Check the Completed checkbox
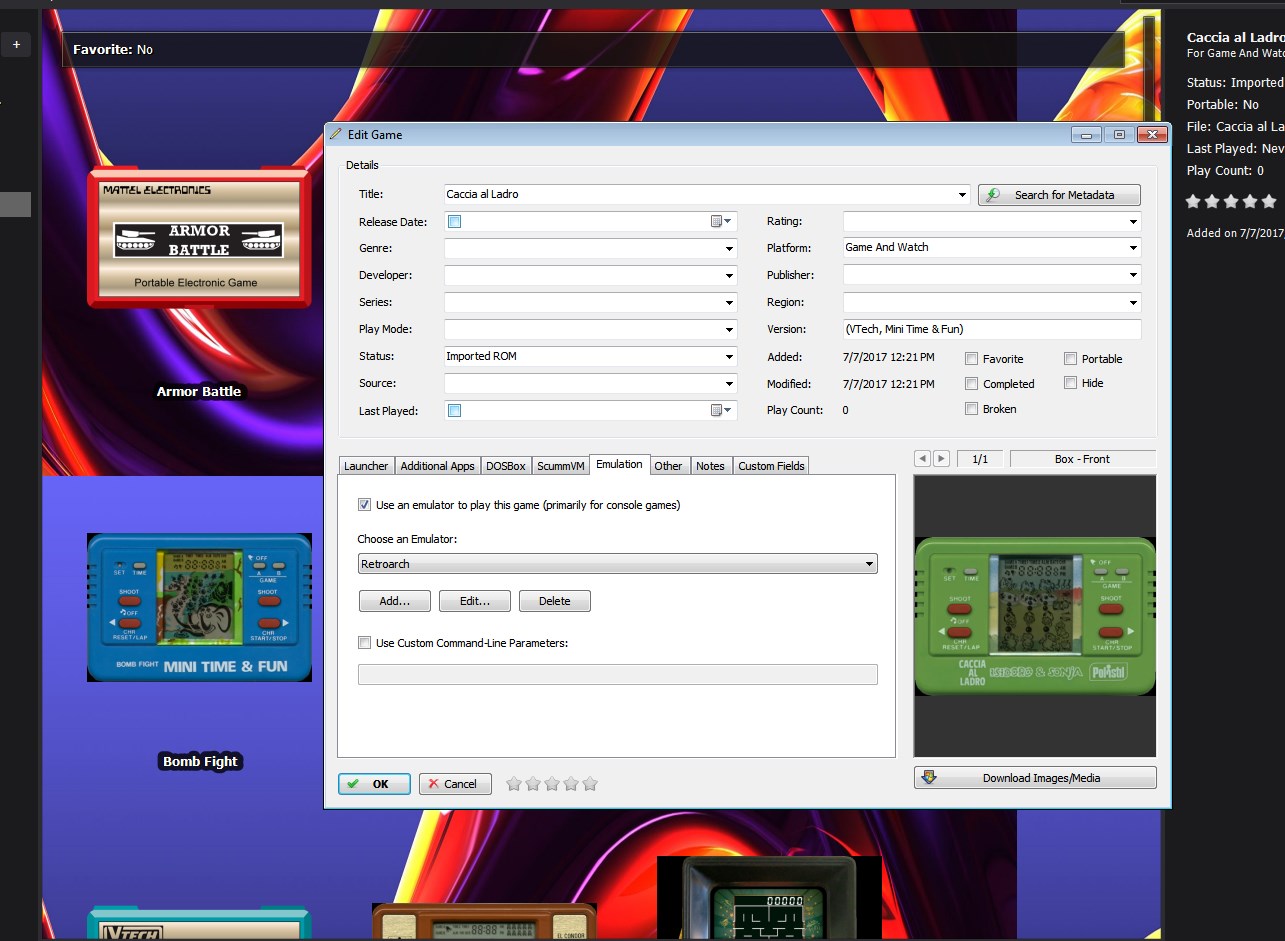The height and width of the screenshot is (941, 1285). point(971,383)
